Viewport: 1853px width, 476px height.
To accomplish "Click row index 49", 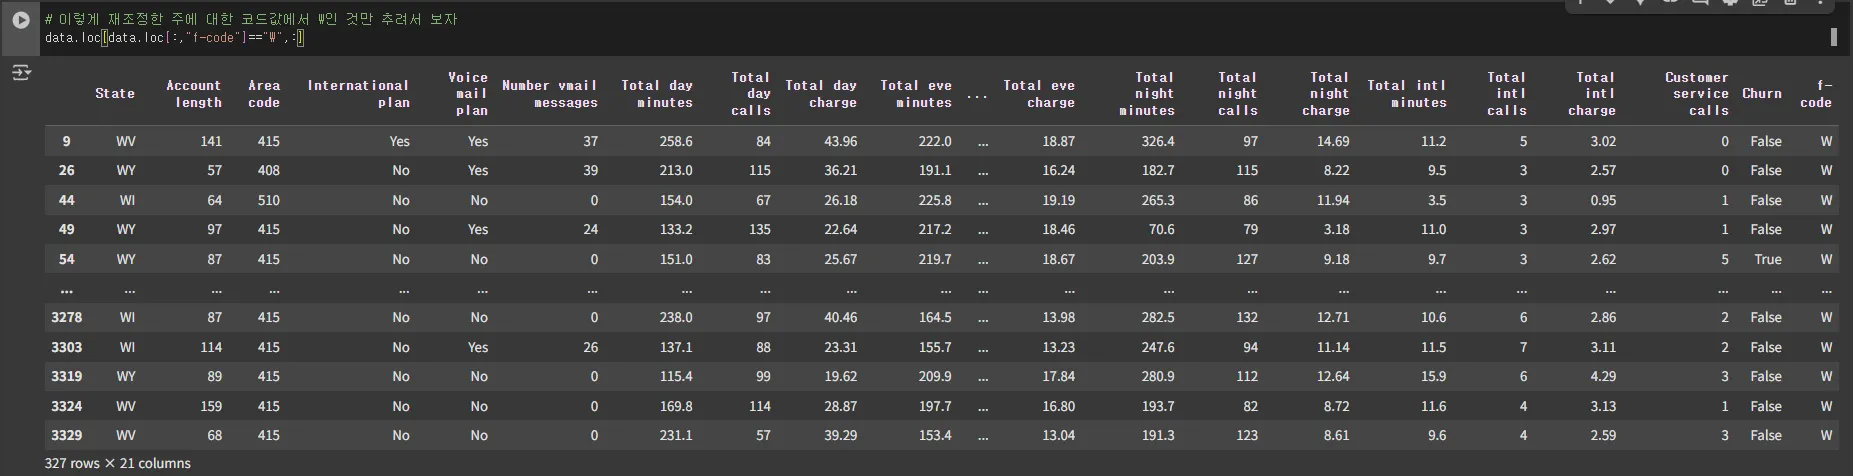I will click(x=66, y=229).
